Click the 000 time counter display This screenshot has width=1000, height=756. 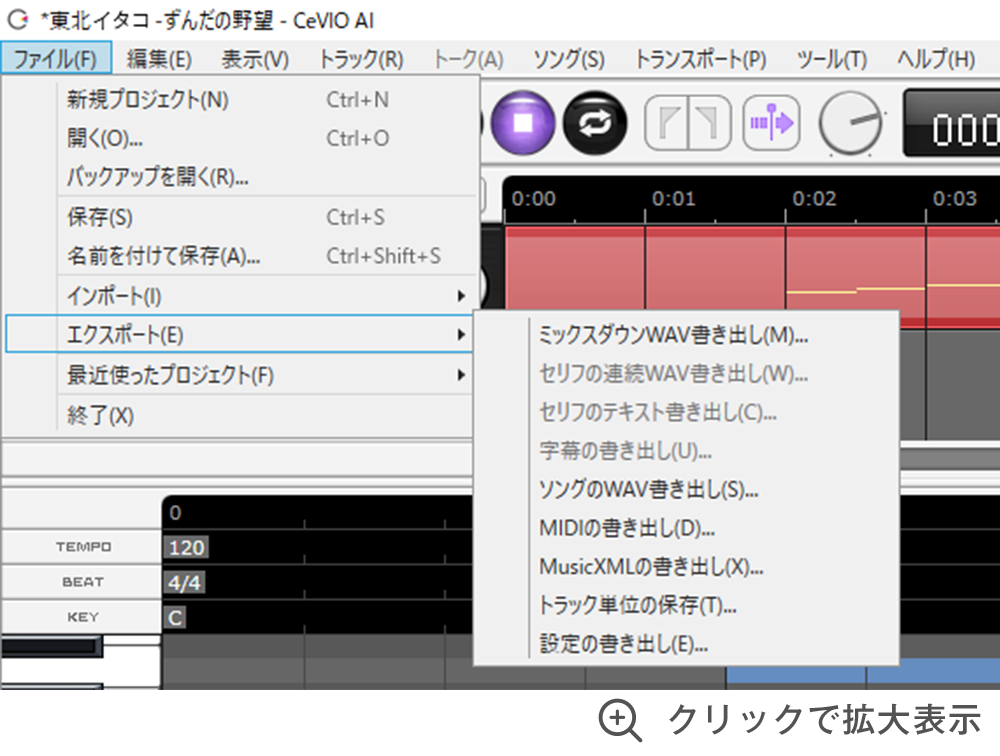click(x=952, y=122)
